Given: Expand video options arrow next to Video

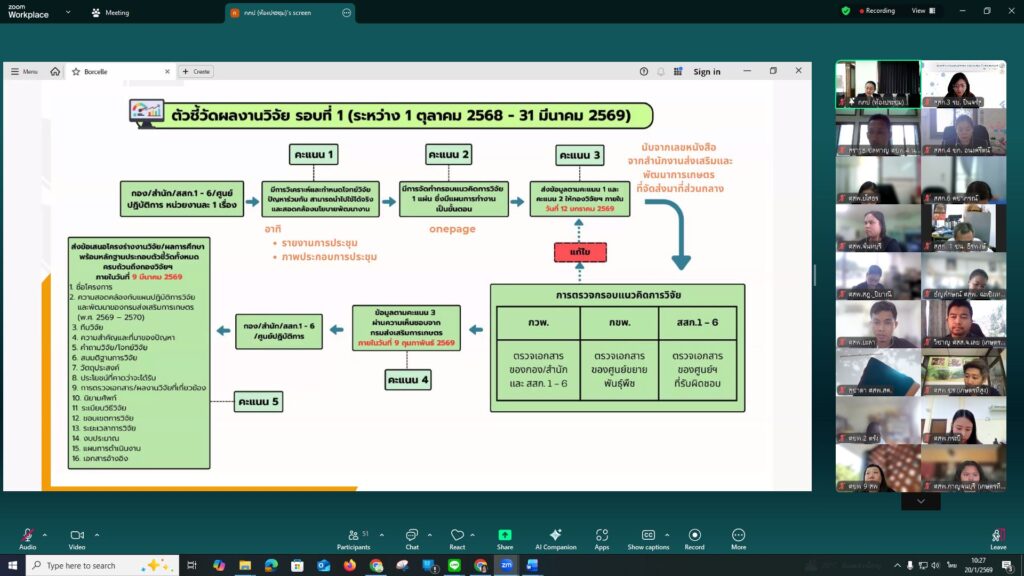Looking at the screenshot, I should 97,534.
